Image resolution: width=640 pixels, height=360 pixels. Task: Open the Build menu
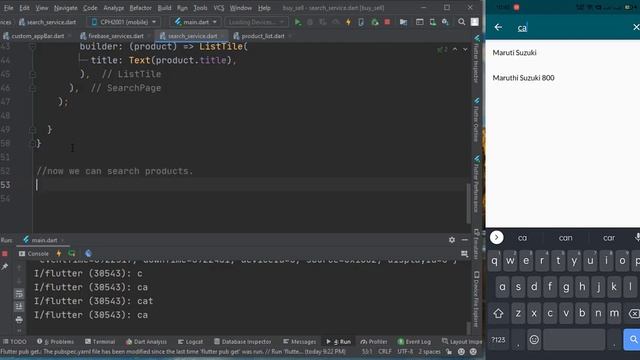click(164, 8)
